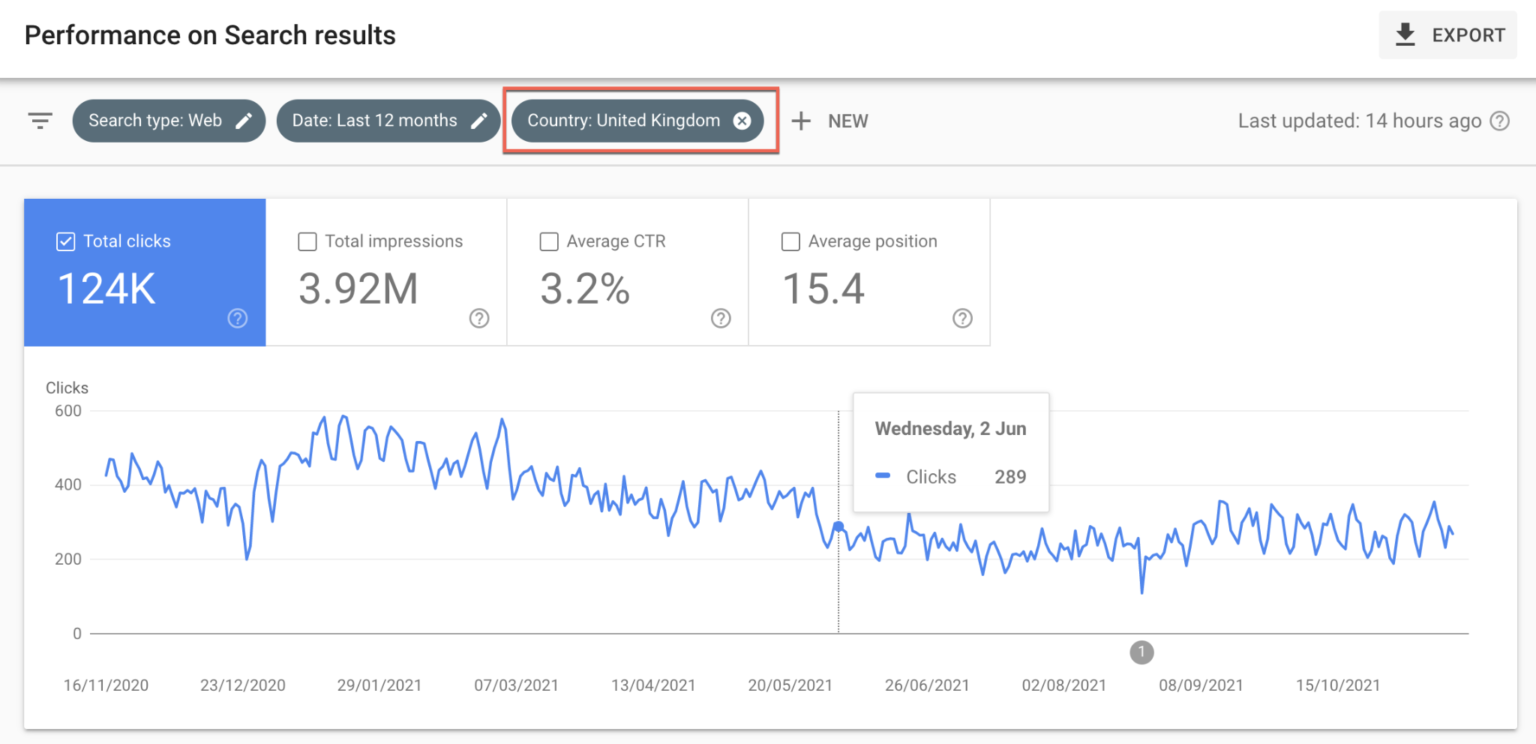Uncheck the Total clicks checkbox

click(x=65, y=241)
